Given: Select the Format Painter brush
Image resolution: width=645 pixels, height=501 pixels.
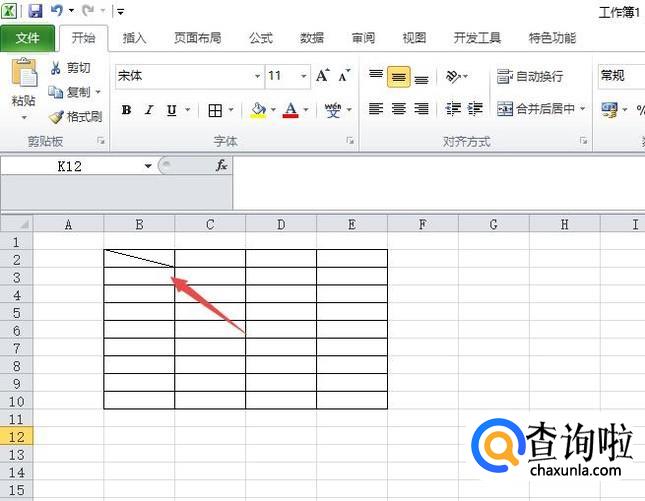Looking at the screenshot, I should click(56, 117).
